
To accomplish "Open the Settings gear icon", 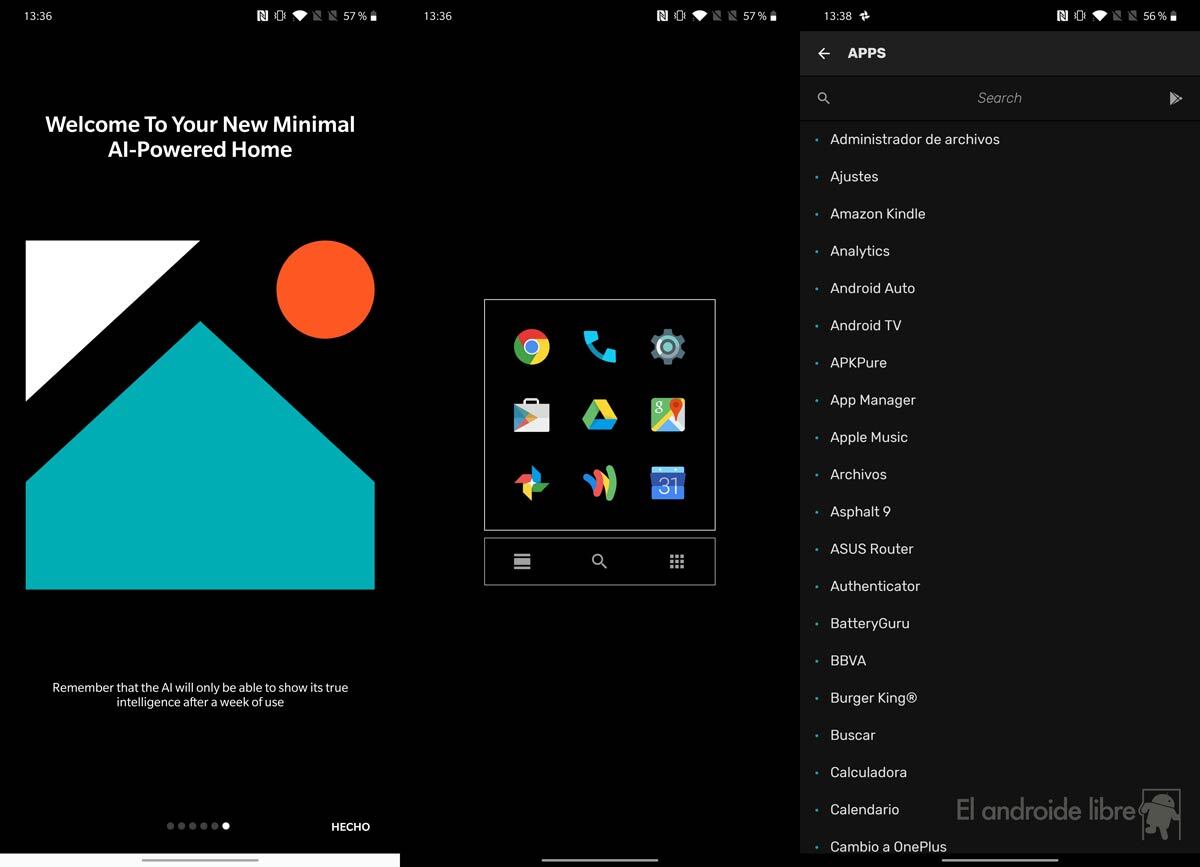I will click(667, 347).
